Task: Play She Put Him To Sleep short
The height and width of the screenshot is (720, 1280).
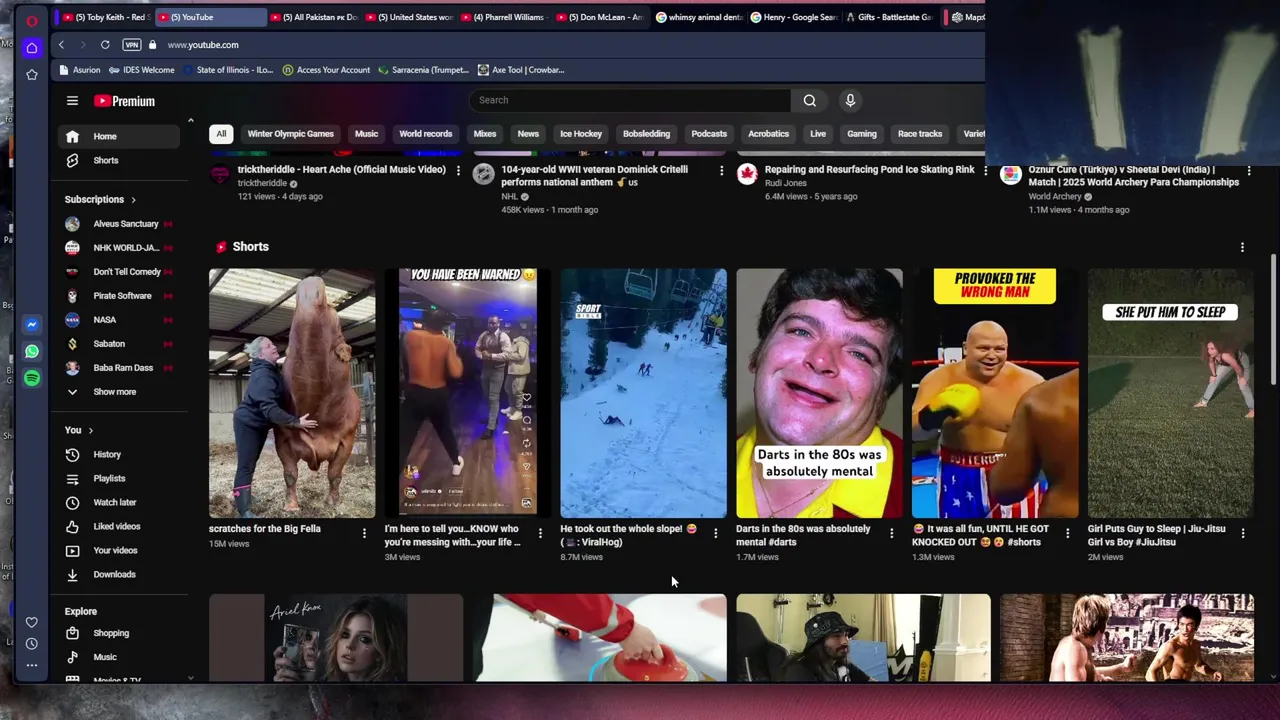Action: click(x=1170, y=393)
